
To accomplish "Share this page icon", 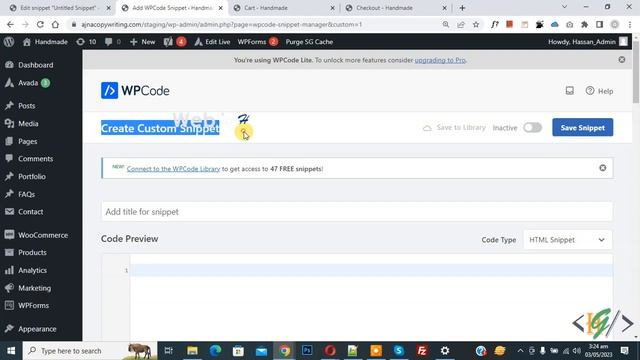I will tap(461, 24).
